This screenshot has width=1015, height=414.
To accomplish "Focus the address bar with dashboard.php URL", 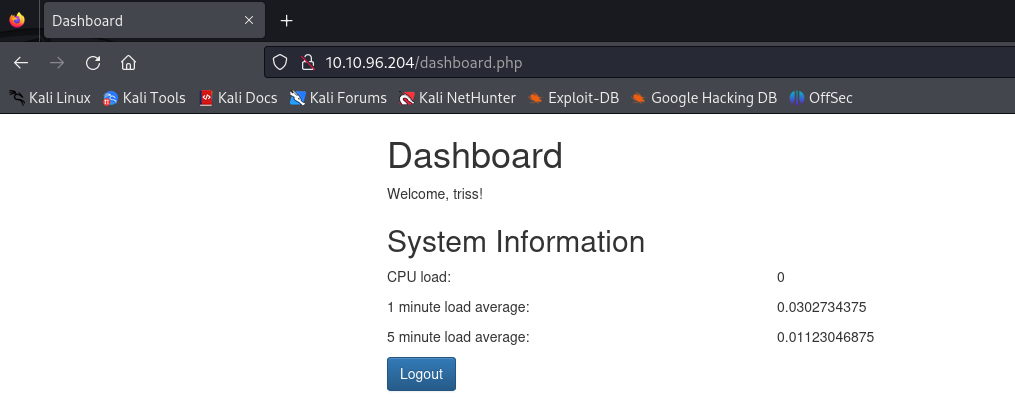I will (x=600, y=63).
